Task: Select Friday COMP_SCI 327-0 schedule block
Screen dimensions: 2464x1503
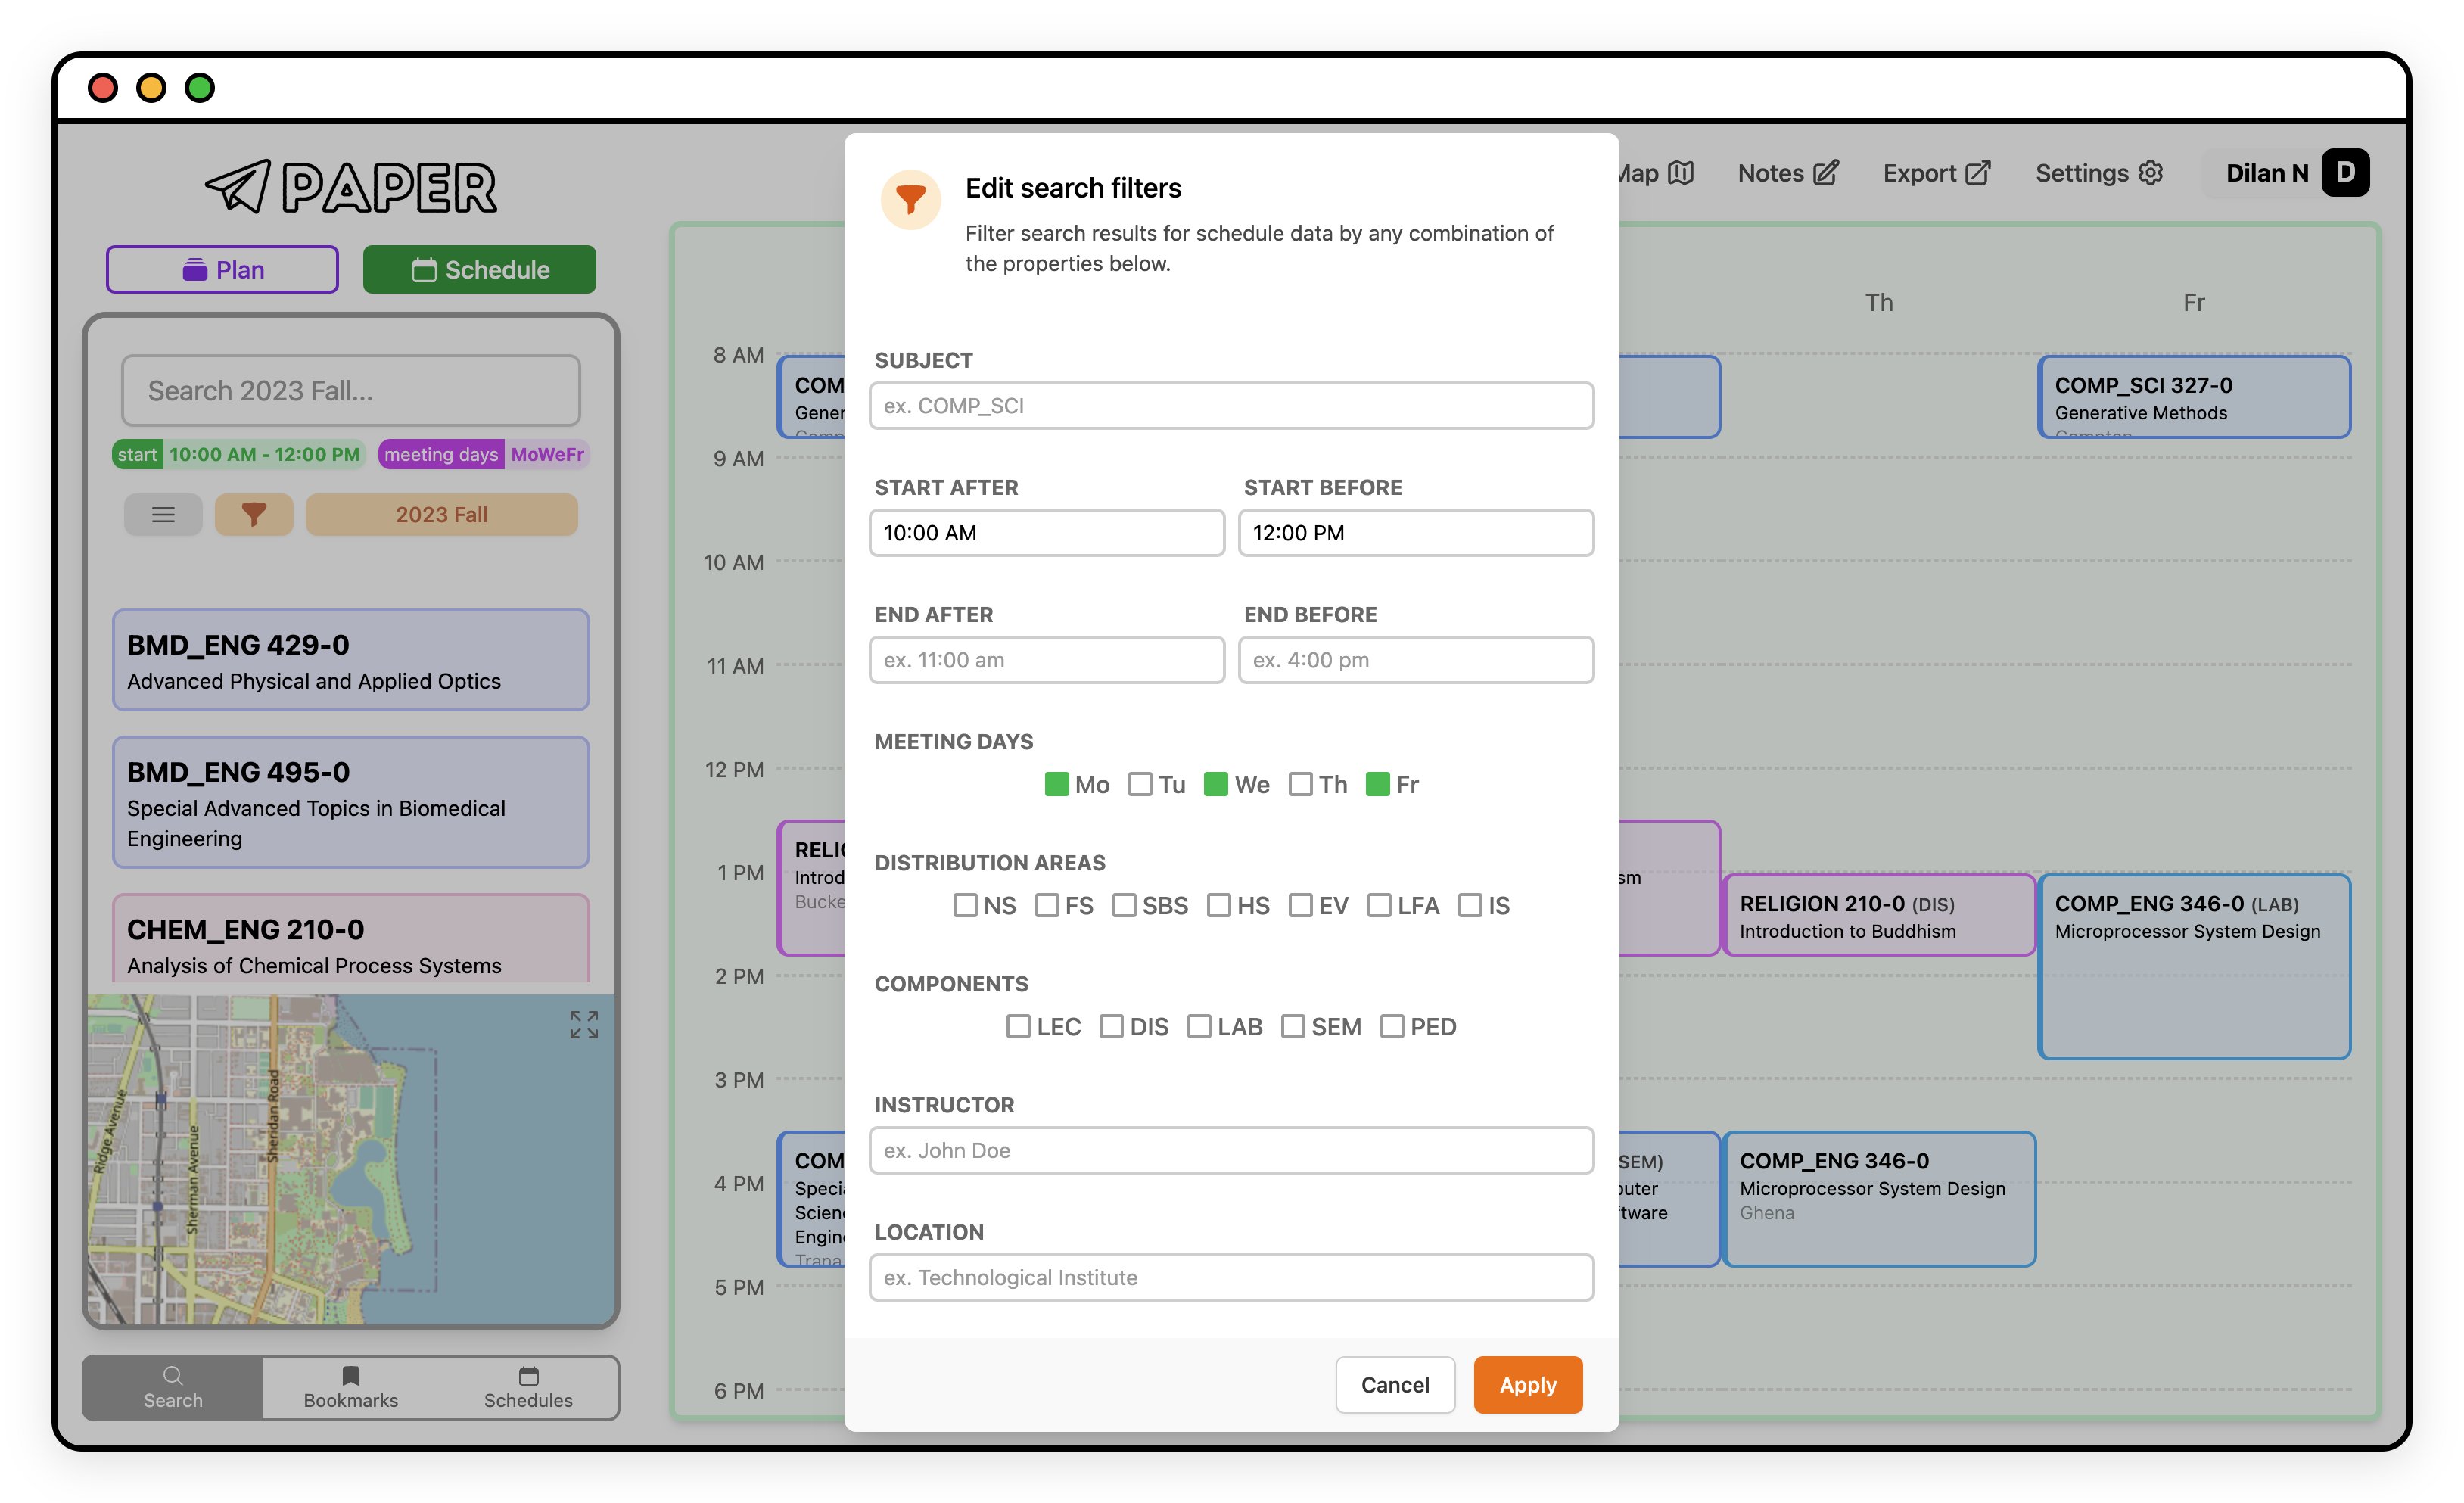Action: [2194, 396]
